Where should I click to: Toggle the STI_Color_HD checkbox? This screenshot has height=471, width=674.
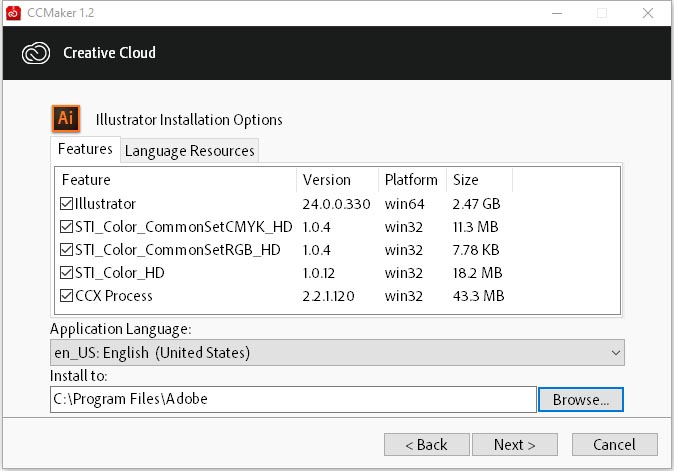66,272
